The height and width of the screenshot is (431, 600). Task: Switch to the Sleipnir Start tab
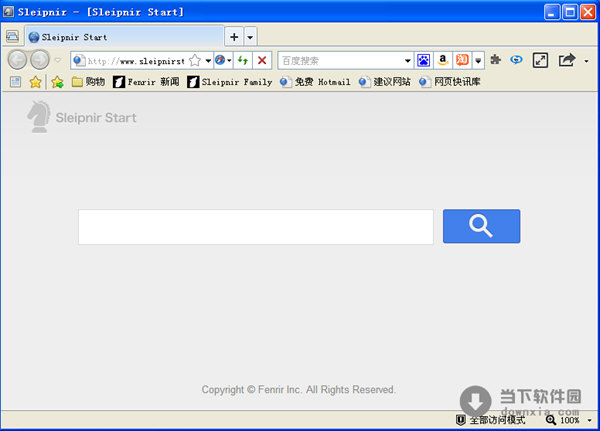pos(124,37)
